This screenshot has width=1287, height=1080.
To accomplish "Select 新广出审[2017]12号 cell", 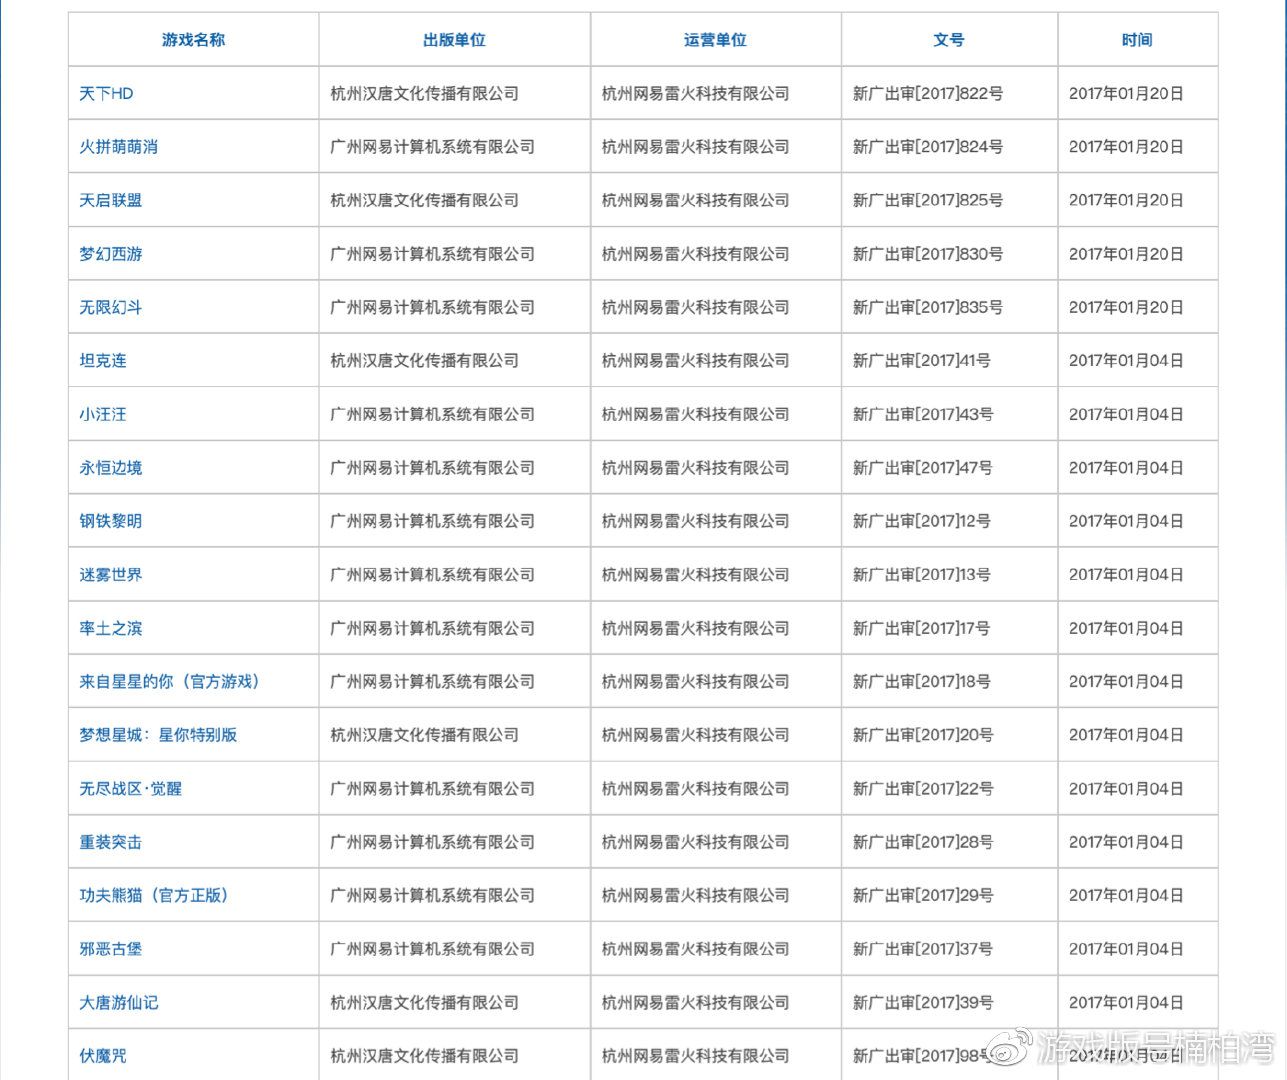I will pos(949,521).
